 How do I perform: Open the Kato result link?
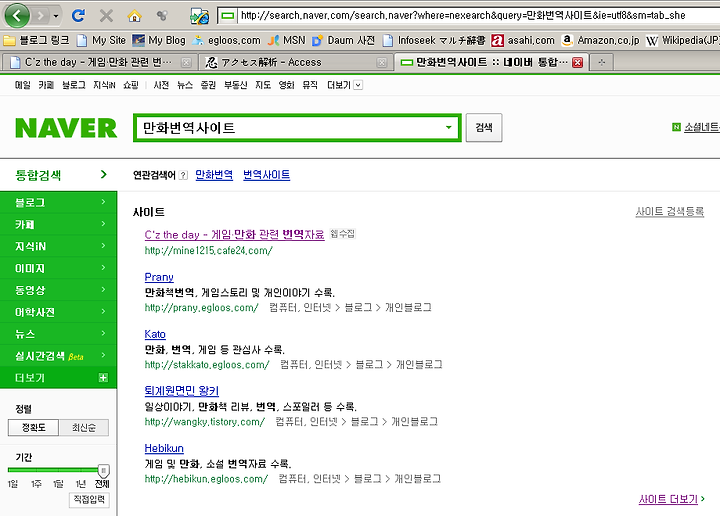coord(155,334)
